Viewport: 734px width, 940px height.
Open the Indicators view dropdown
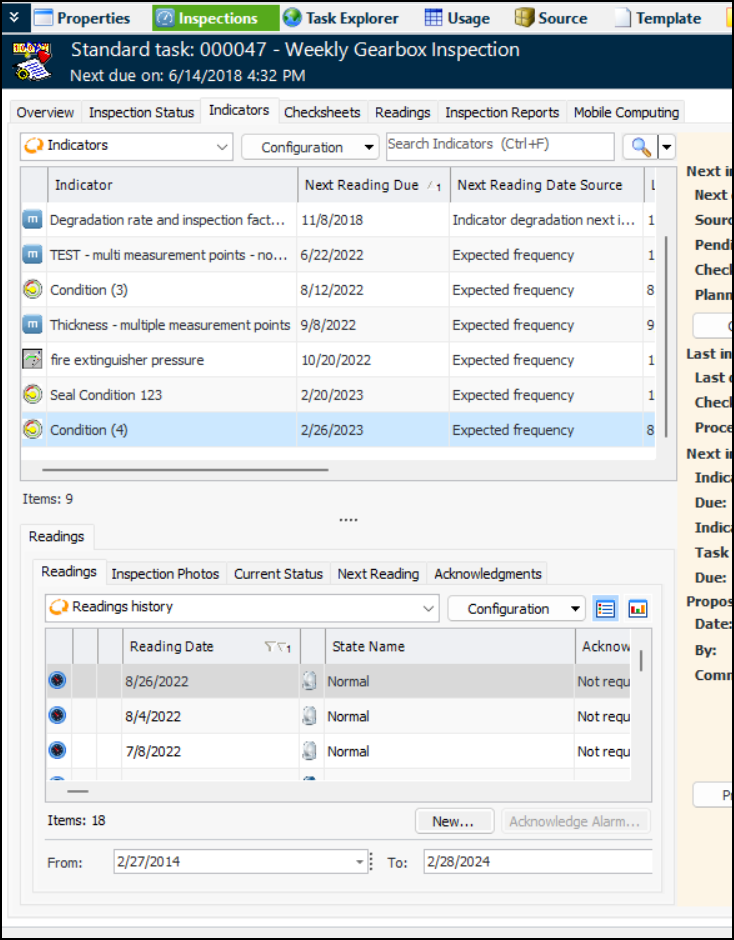tap(222, 146)
